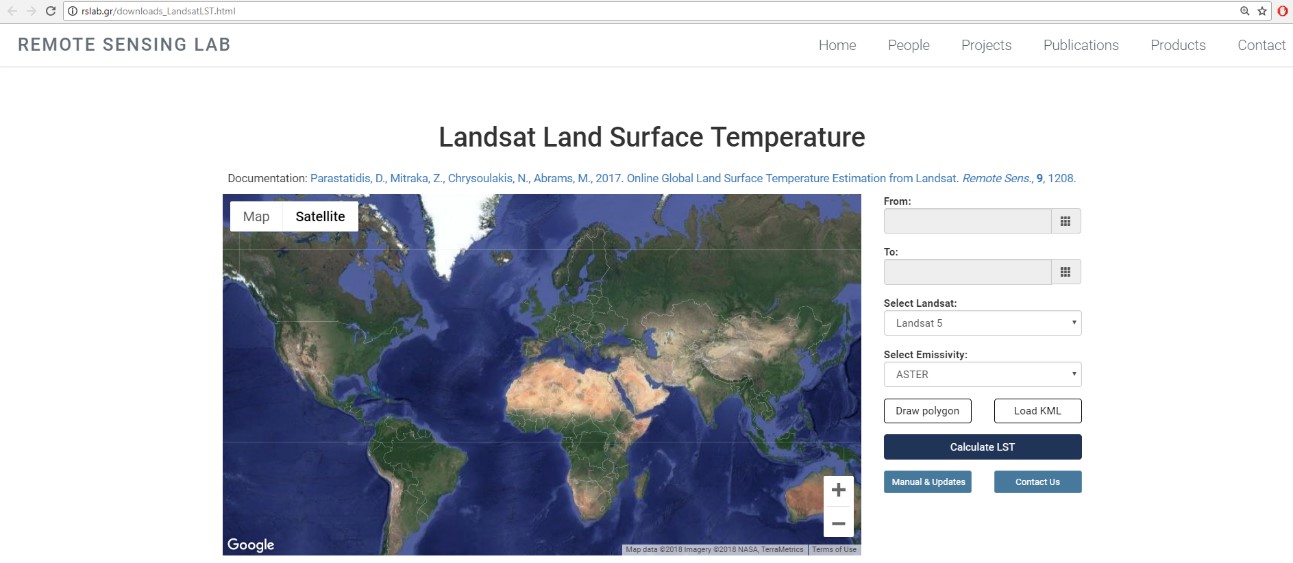The height and width of the screenshot is (563, 1293).
Task: Click the Draw polygon button
Action: 927,411
